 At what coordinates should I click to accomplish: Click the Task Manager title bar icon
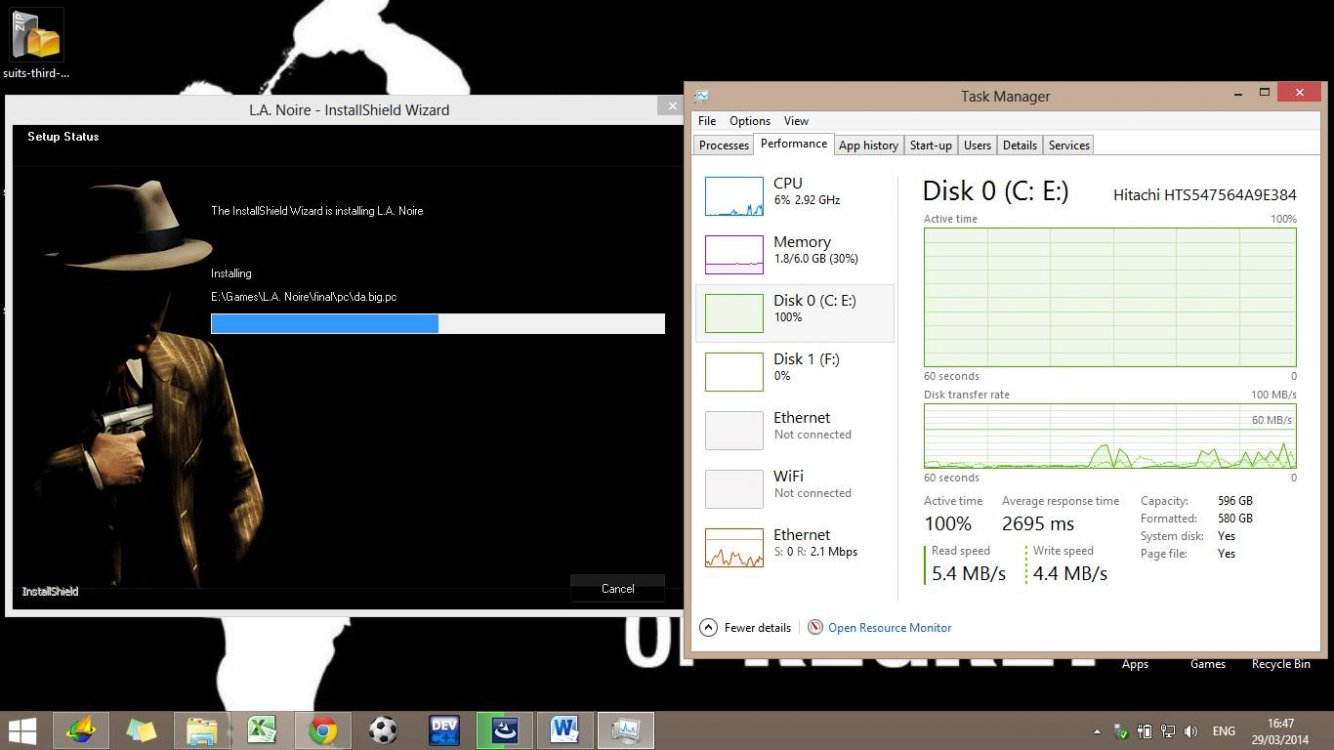point(702,96)
